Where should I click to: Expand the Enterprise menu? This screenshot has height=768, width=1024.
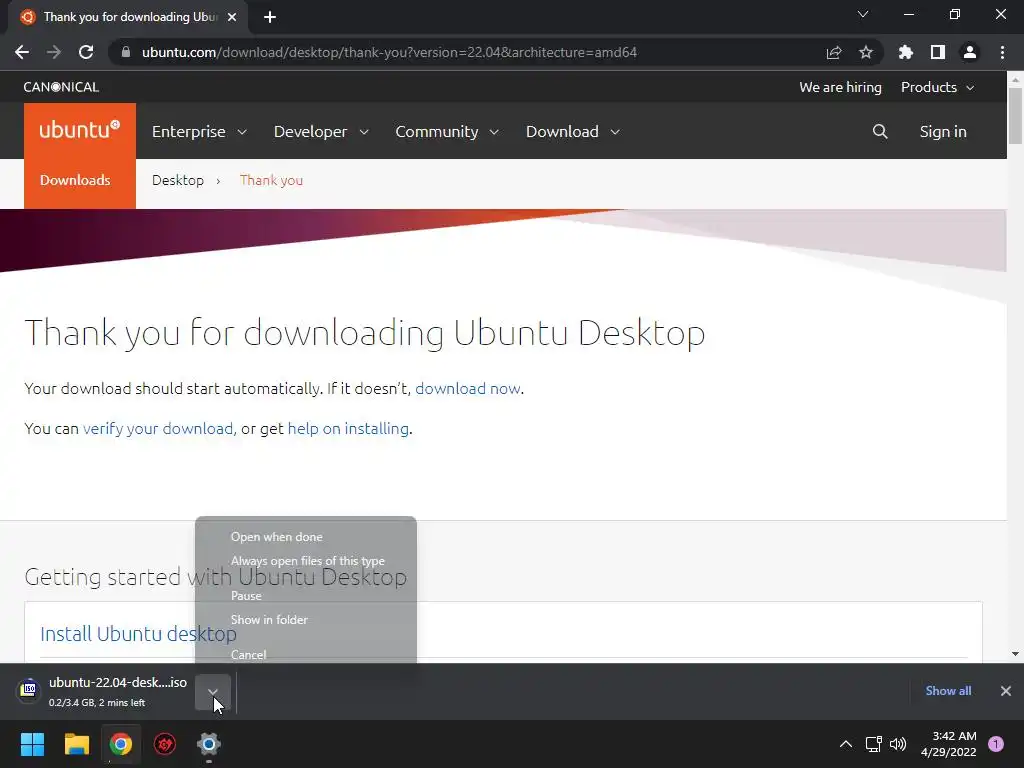coord(199,131)
